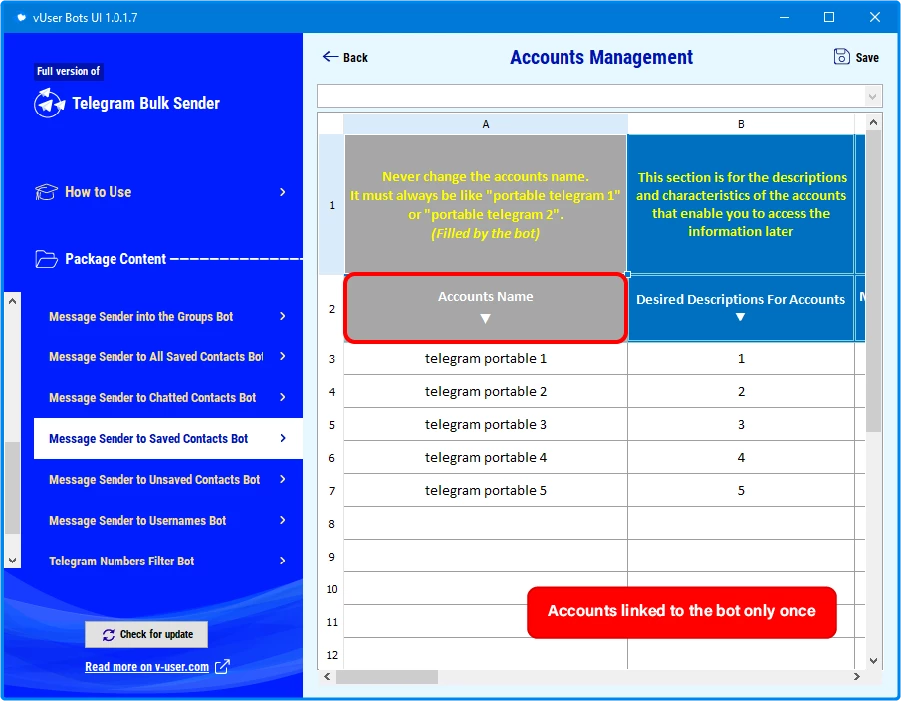
Task: Click the Accounts Management title
Action: pyautogui.click(x=602, y=57)
